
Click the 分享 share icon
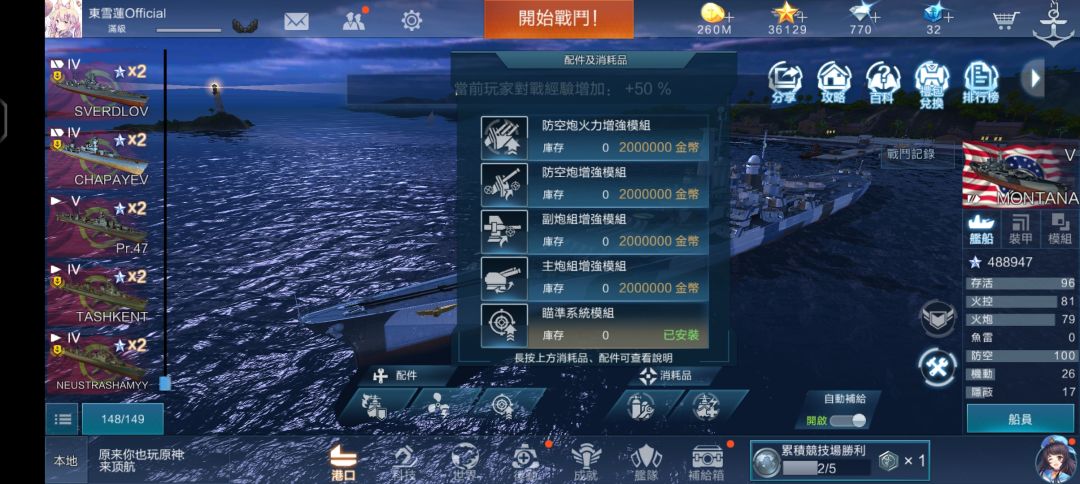tap(785, 83)
